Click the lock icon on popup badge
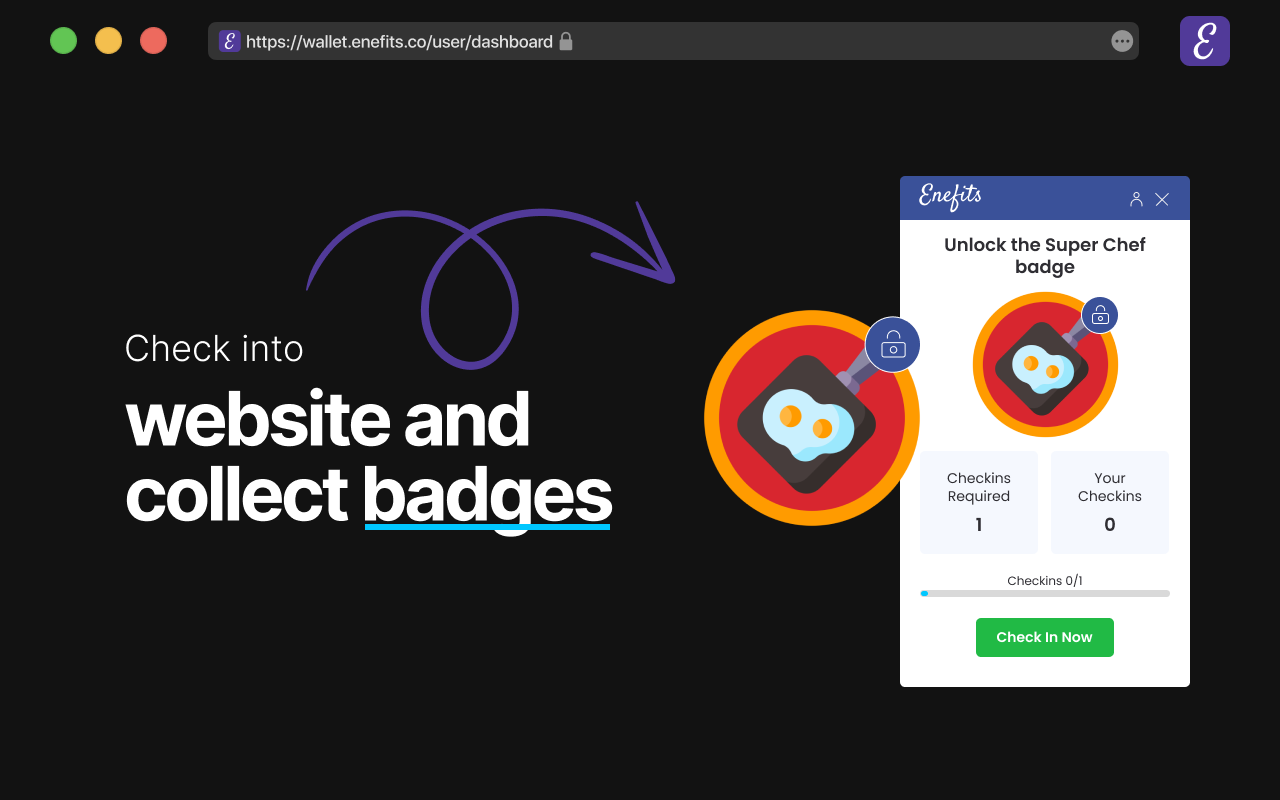Image resolution: width=1280 pixels, height=800 pixels. (1100, 315)
